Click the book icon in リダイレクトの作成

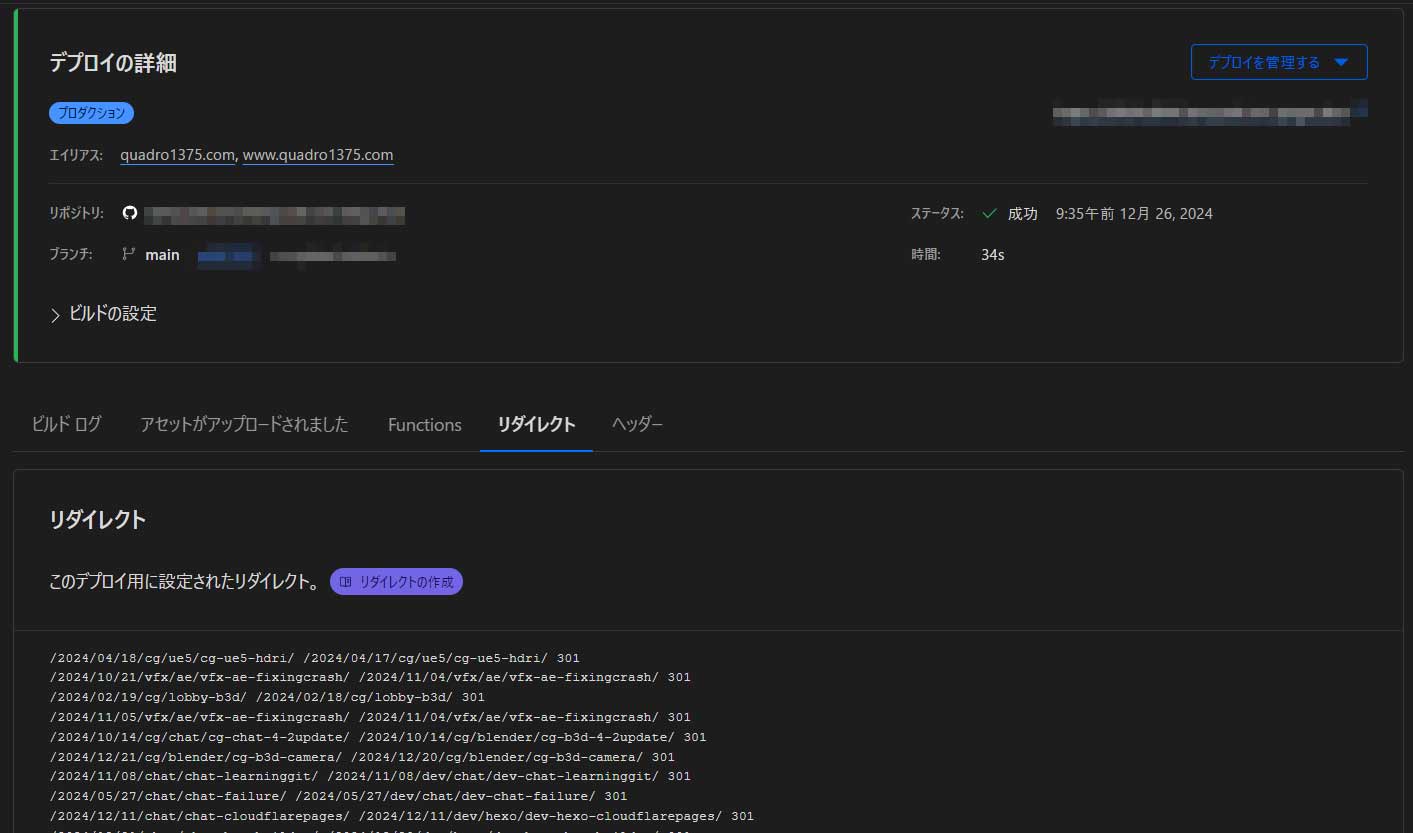tap(345, 582)
